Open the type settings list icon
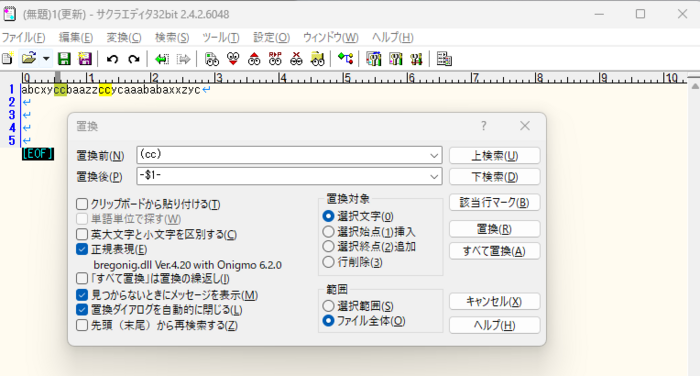This screenshot has height=376, width=700. click(x=373, y=58)
